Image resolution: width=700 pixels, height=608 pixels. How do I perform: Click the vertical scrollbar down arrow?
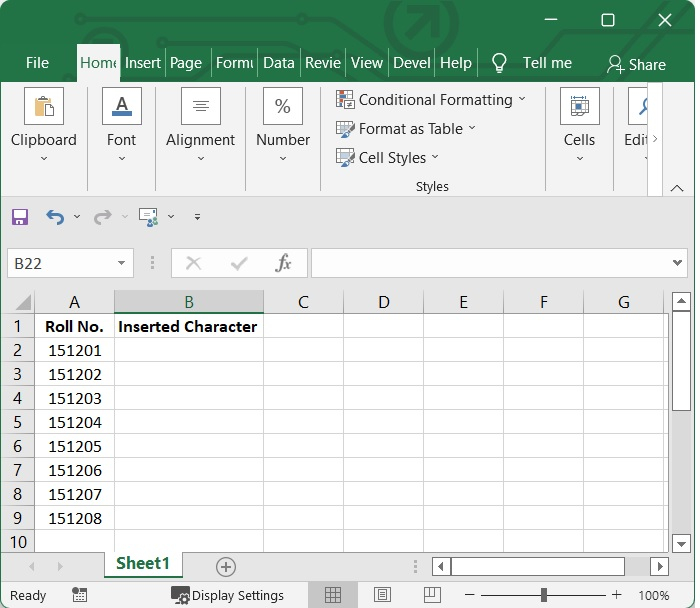681,544
